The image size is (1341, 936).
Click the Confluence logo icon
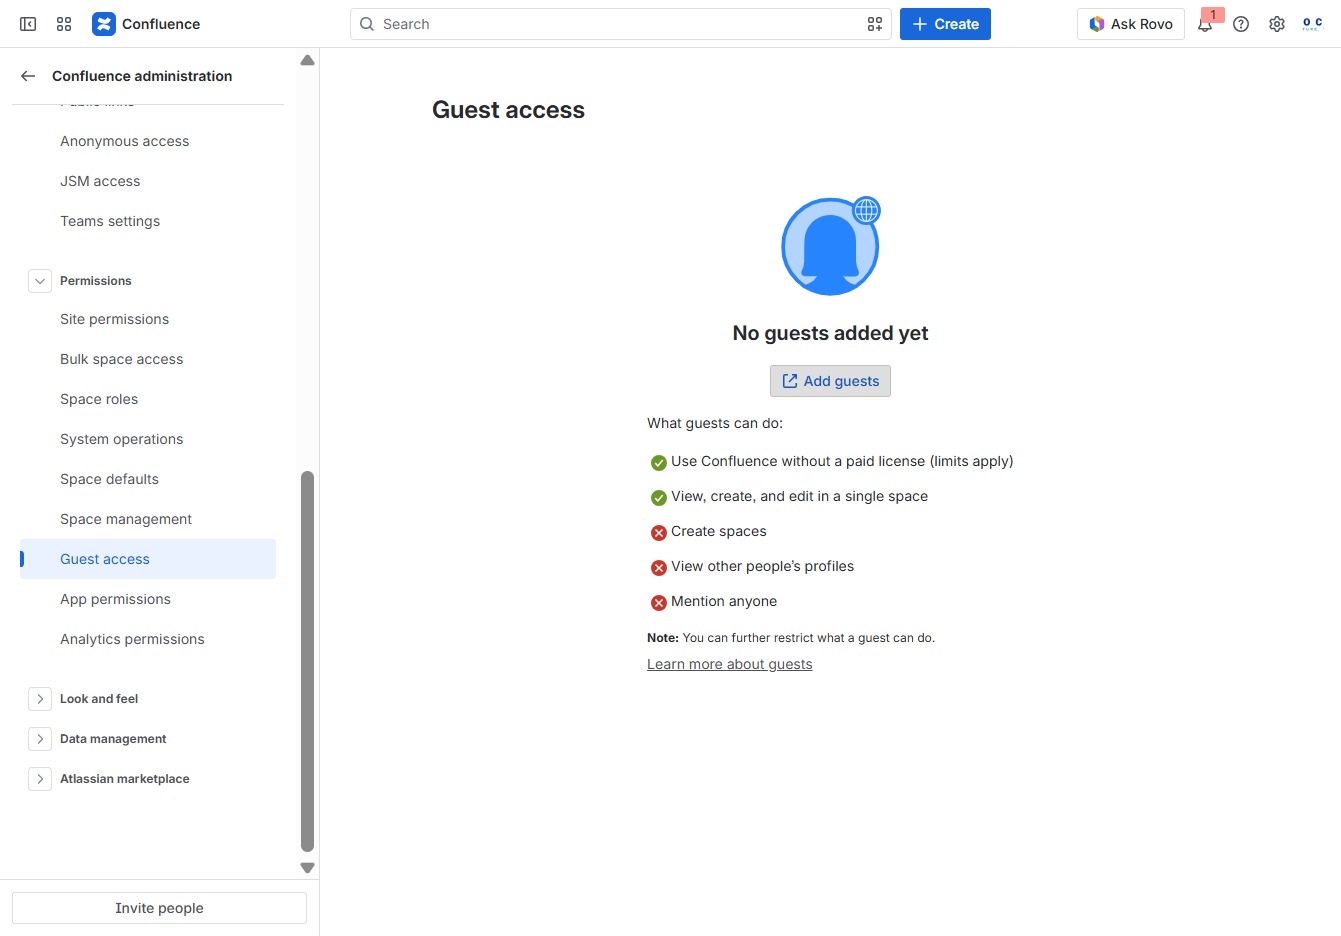pos(104,24)
